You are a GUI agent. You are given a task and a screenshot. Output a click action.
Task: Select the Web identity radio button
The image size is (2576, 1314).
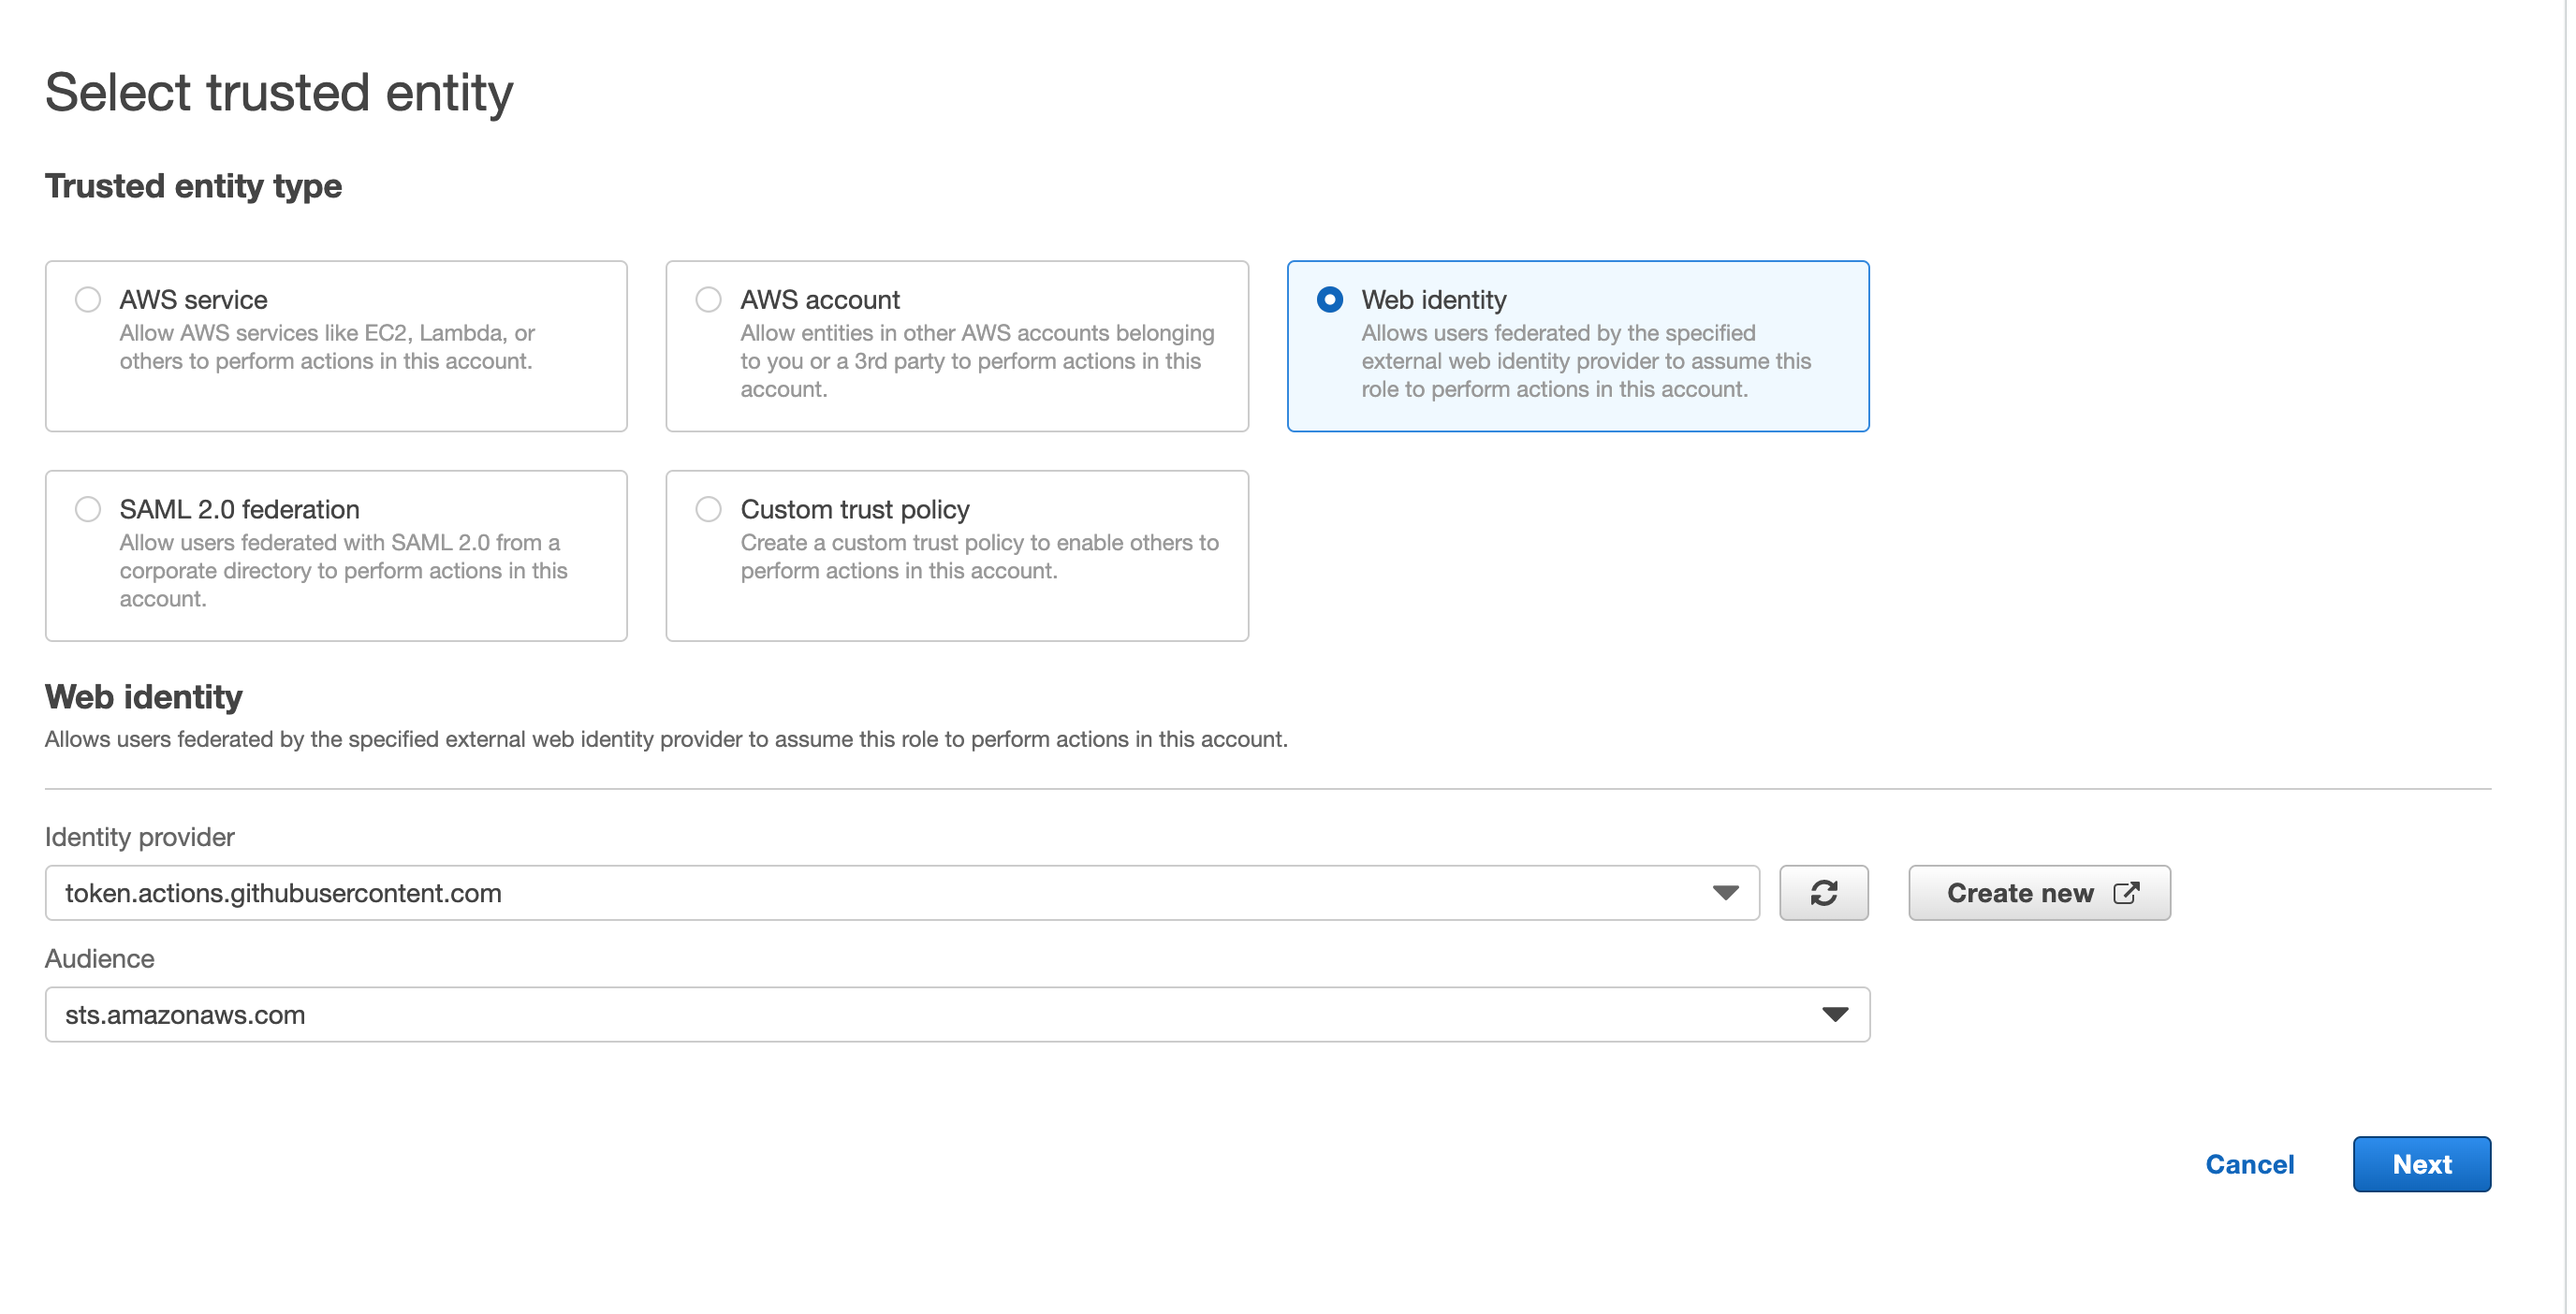click(x=1329, y=299)
